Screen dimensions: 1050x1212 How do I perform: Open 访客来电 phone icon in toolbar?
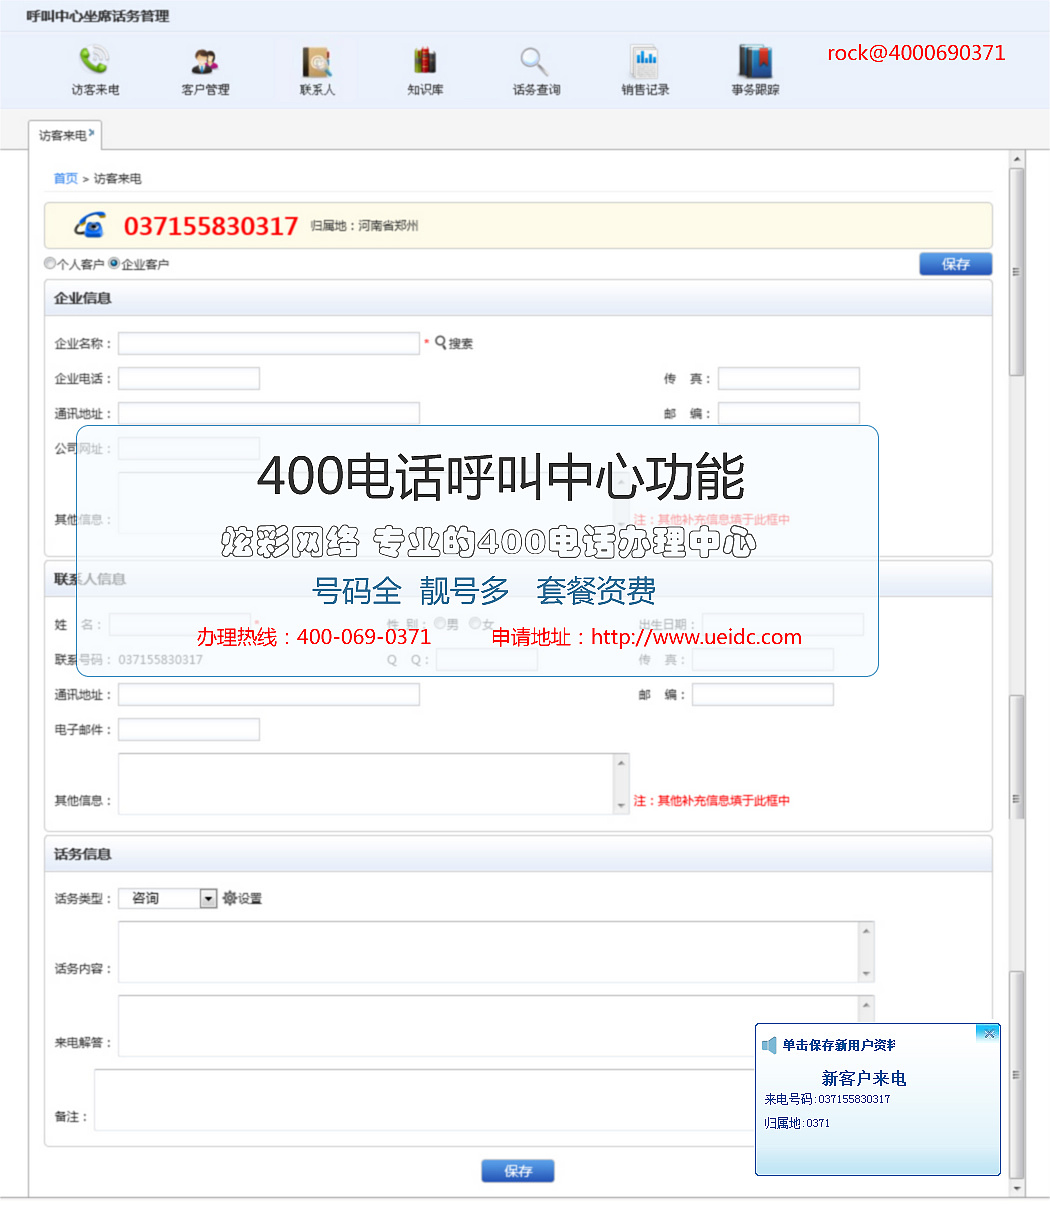[x=94, y=62]
